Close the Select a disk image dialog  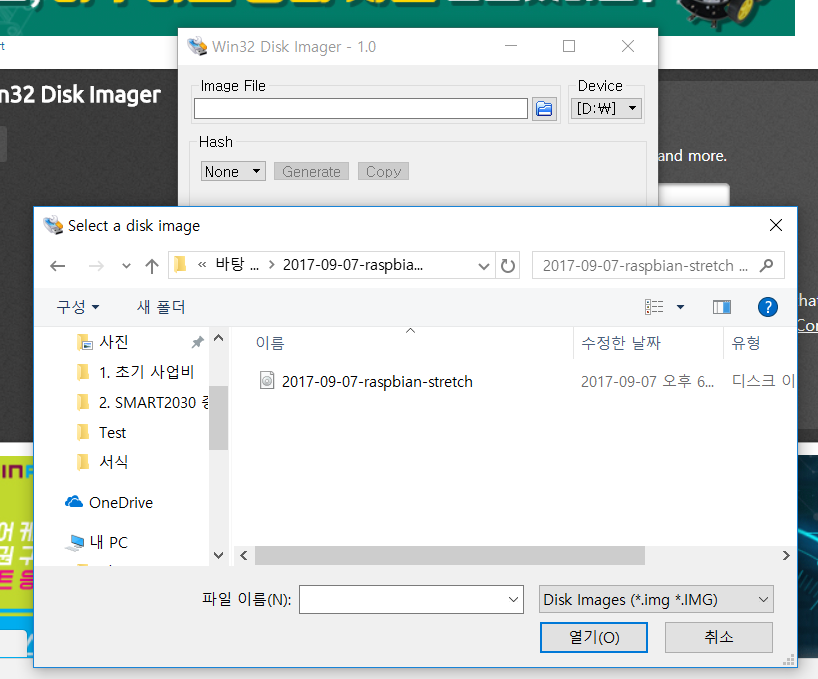tap(776, 225)
